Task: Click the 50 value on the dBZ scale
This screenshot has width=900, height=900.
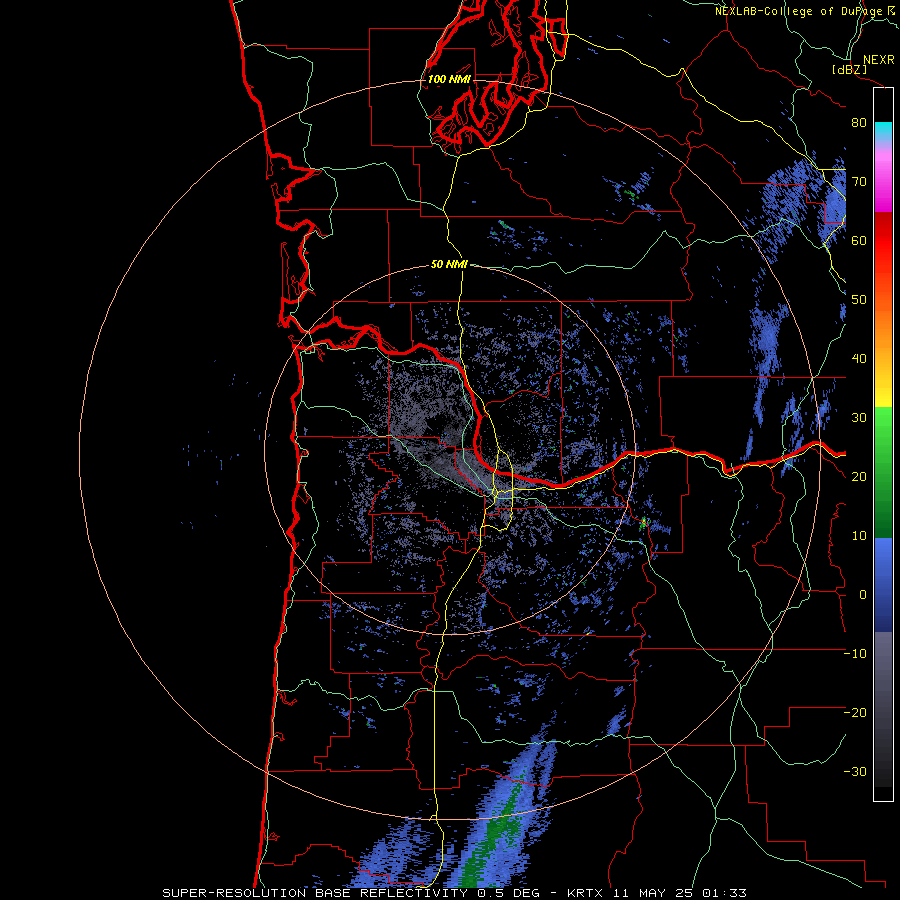Action: click(859, 300)
